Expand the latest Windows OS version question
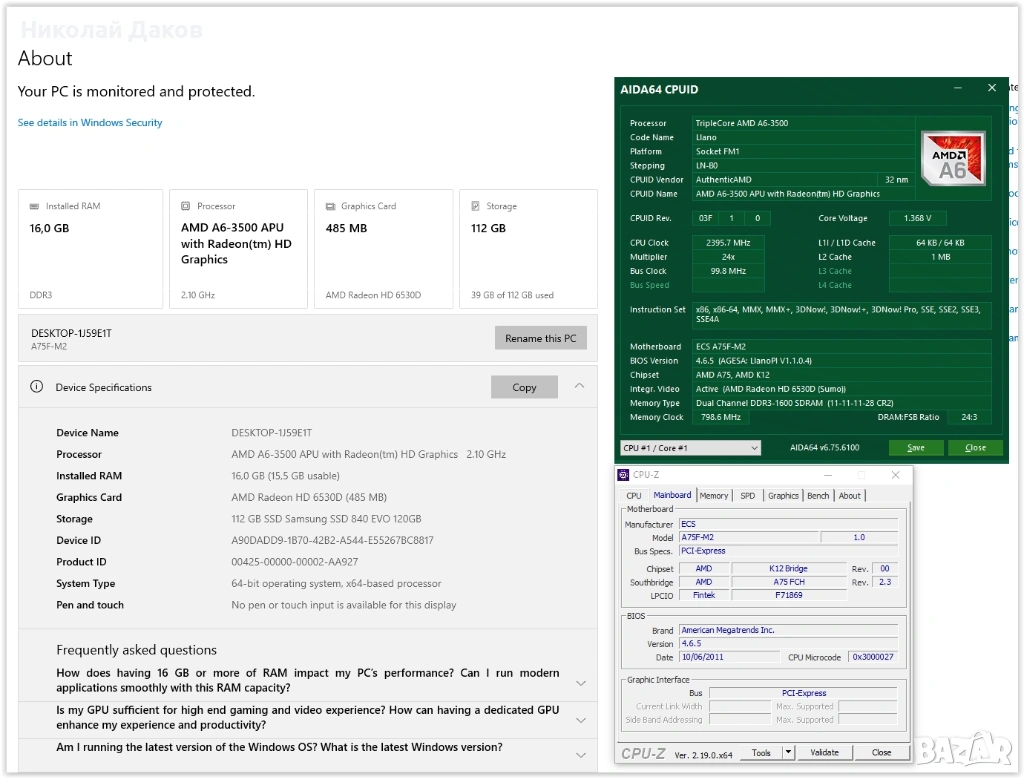Image resolution: width=1024 pixels, height=778 pixels. point(580,755)
